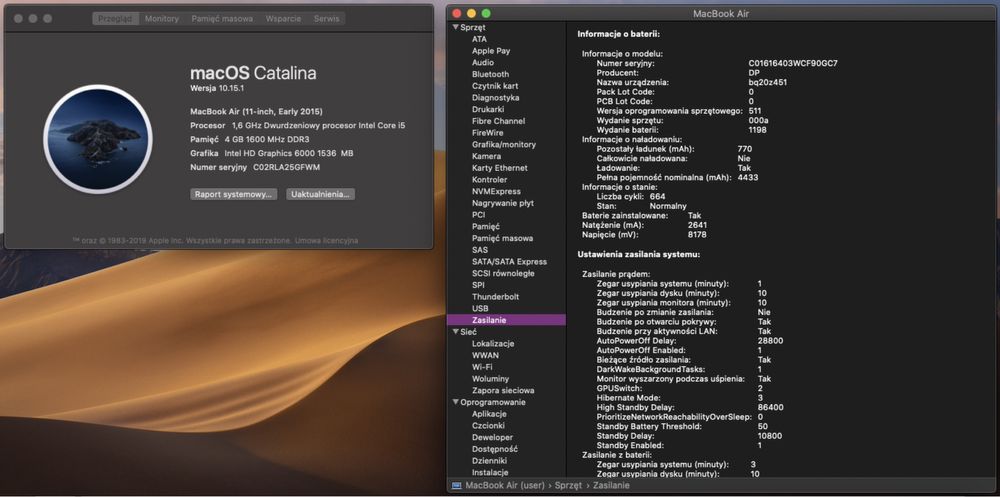The image size is (1000, 497).
Task: Open the Serwis tab
Action: 327,19
